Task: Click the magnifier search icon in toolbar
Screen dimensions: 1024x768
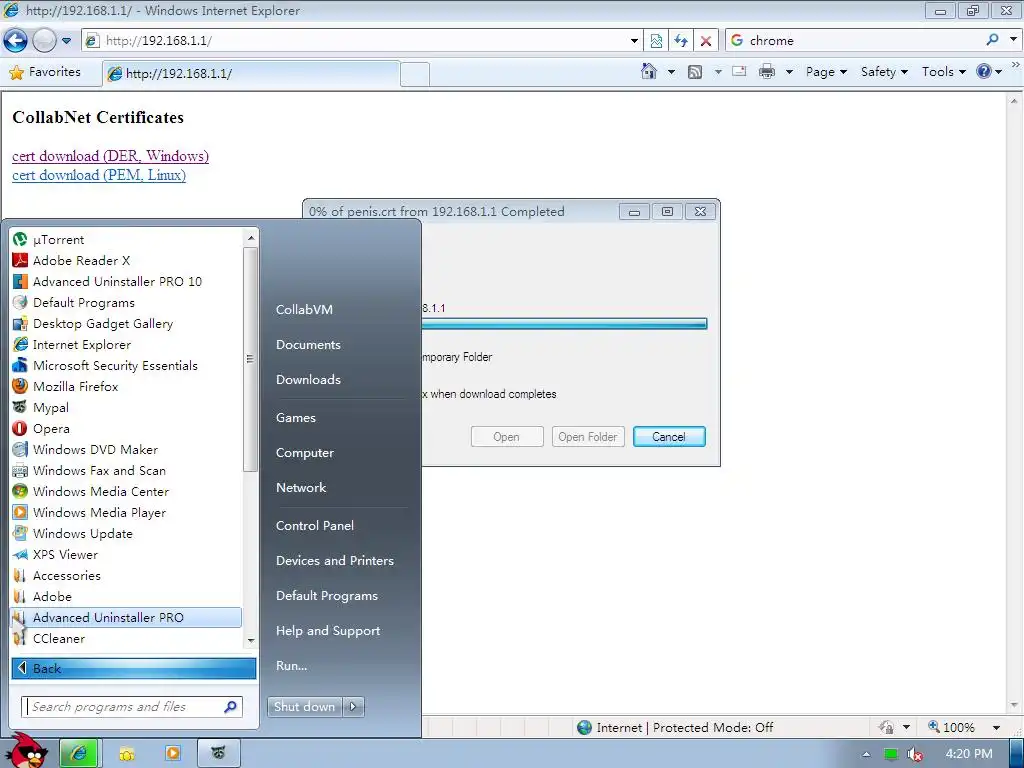Action: [993, 40]
